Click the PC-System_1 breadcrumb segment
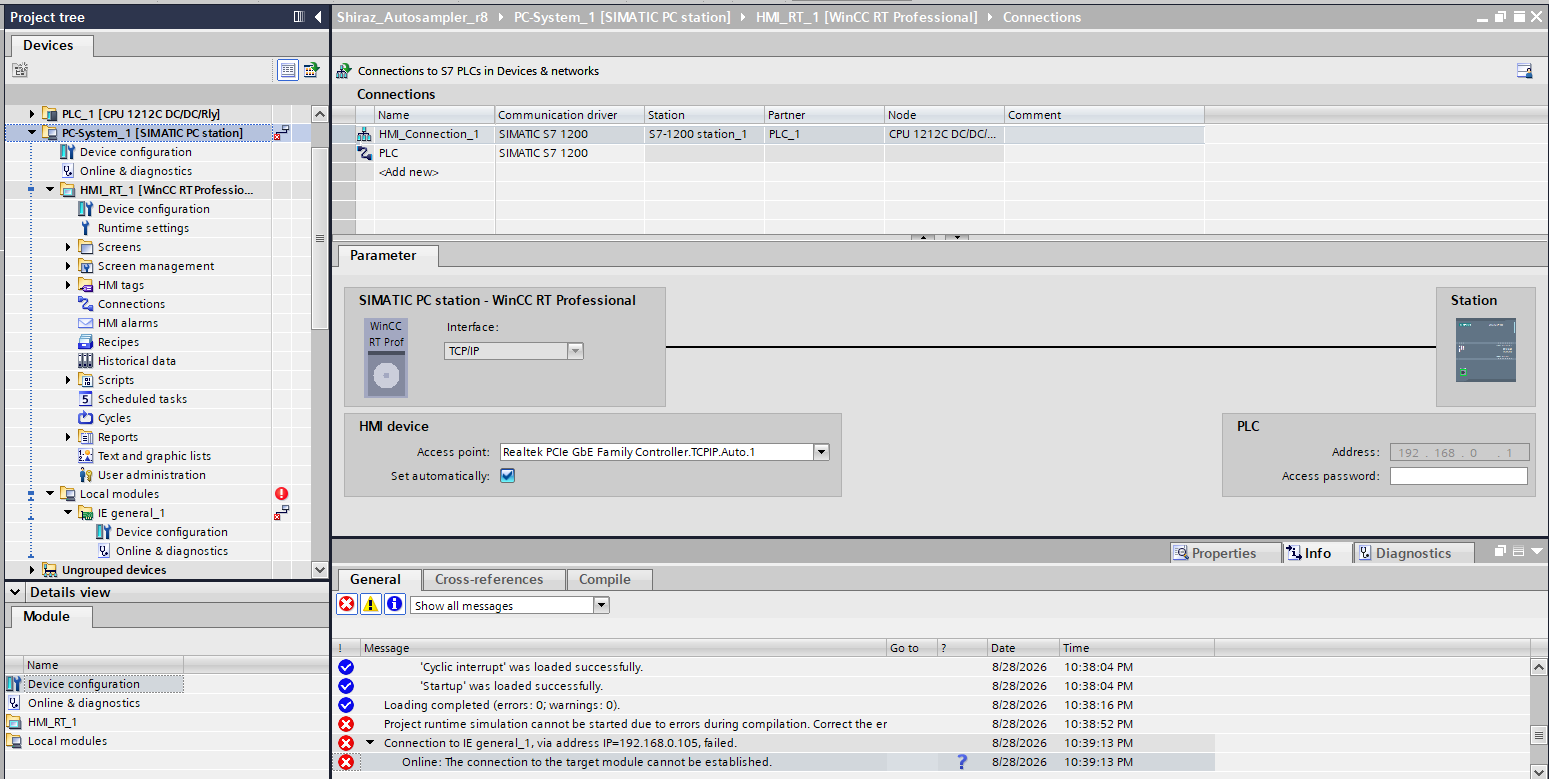Image resolution: width=1549 pixels, height=779 pixels. (623, 17)
